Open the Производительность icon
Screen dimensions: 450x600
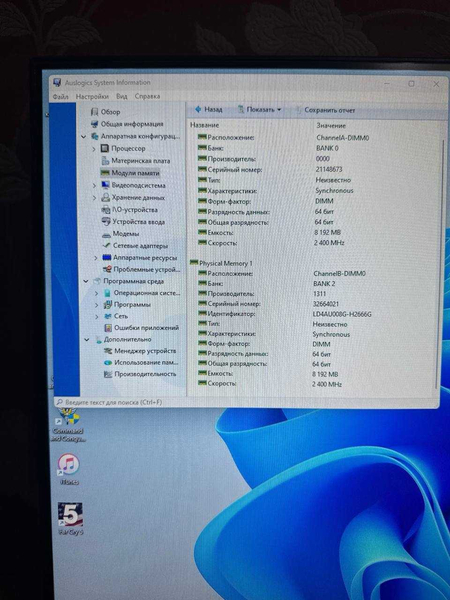tap(108, 374)
